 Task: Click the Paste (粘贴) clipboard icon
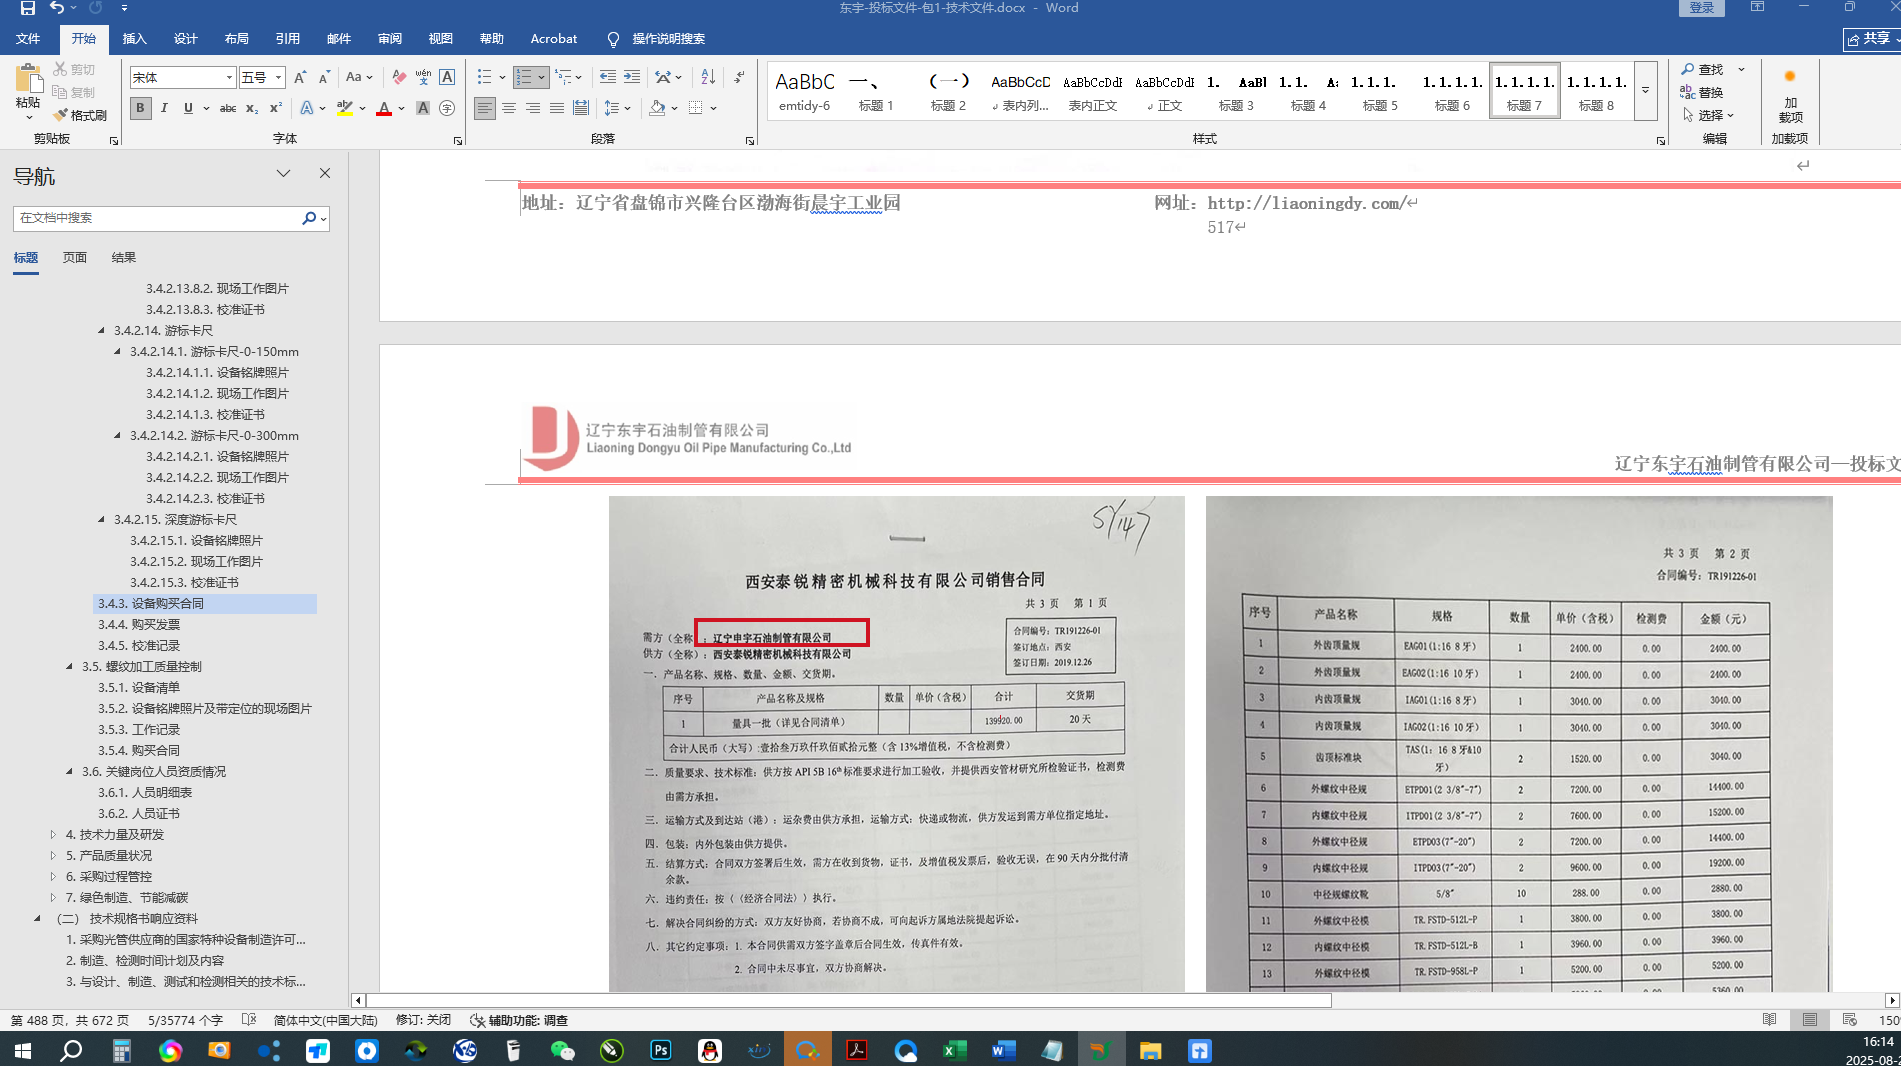tap(29, 79)
